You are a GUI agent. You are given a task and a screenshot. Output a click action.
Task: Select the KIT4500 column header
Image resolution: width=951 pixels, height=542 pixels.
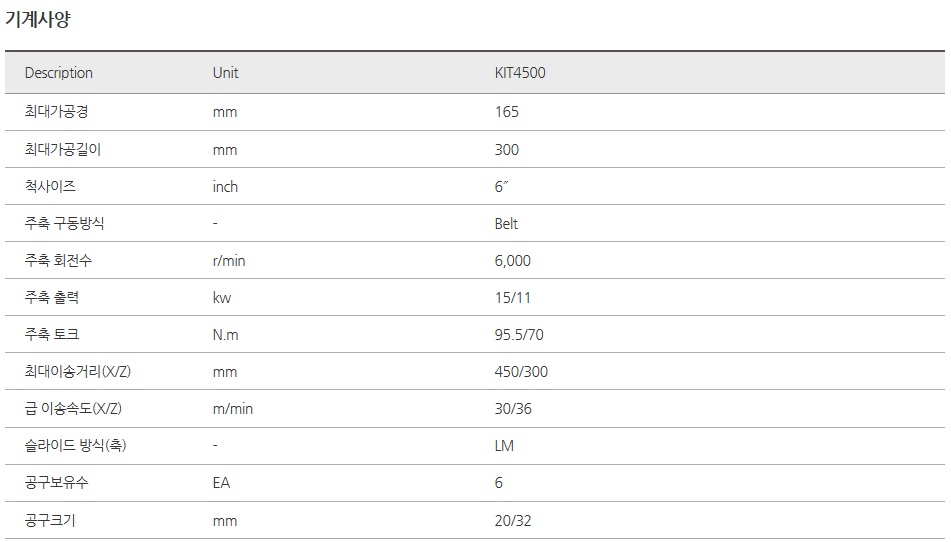coord(520,73)
